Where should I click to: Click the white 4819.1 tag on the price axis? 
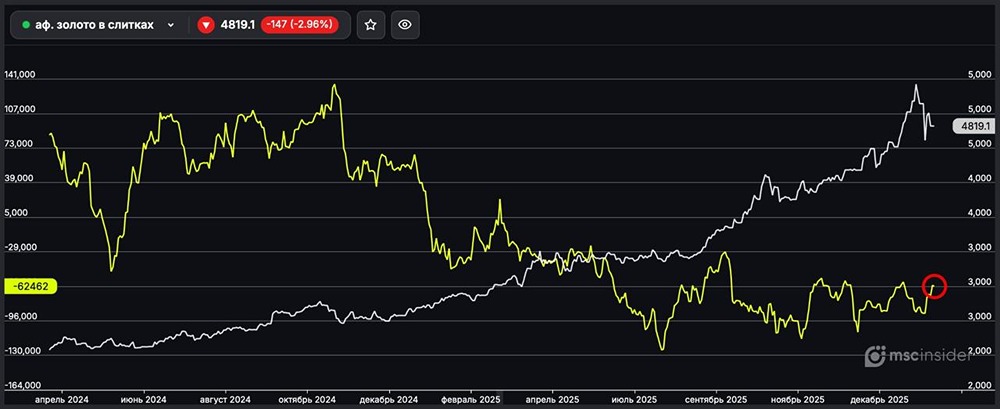[972, 126]
